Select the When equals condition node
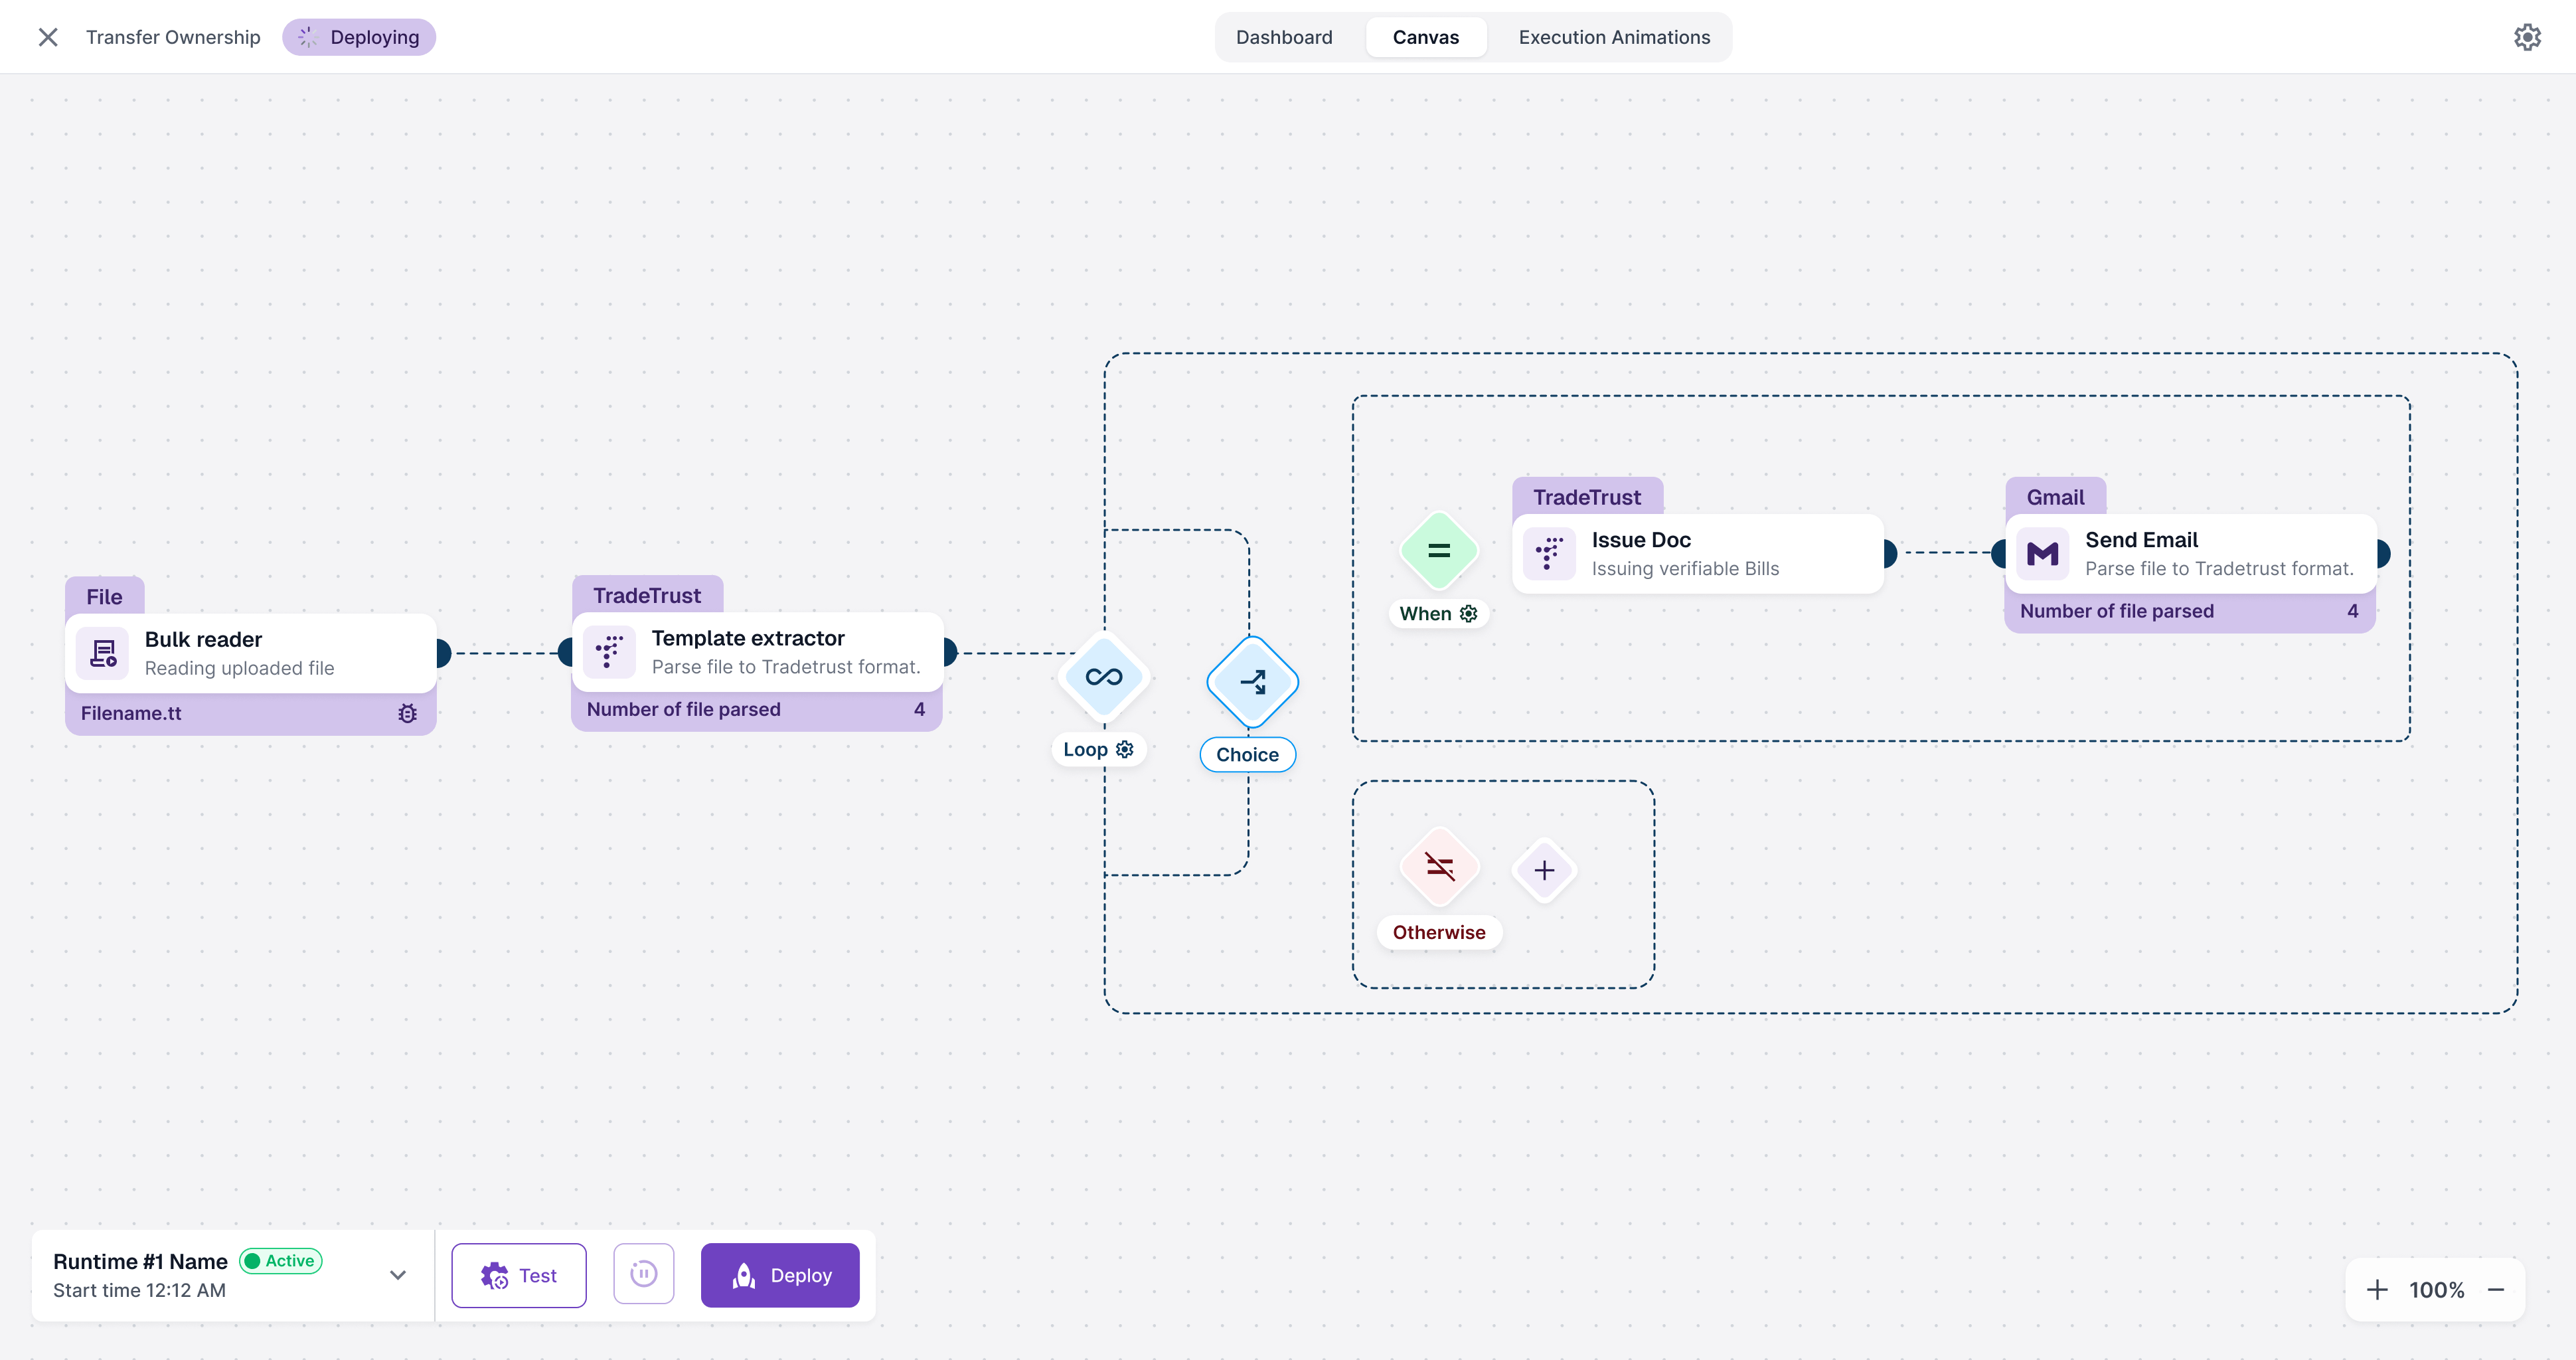2576x1360 pixels. pos(1439,551)
